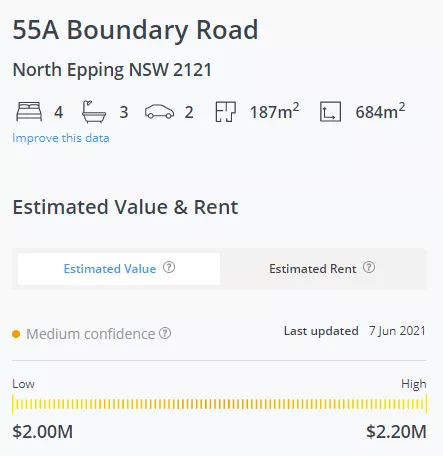Click the land size icon

coord(330,112)
